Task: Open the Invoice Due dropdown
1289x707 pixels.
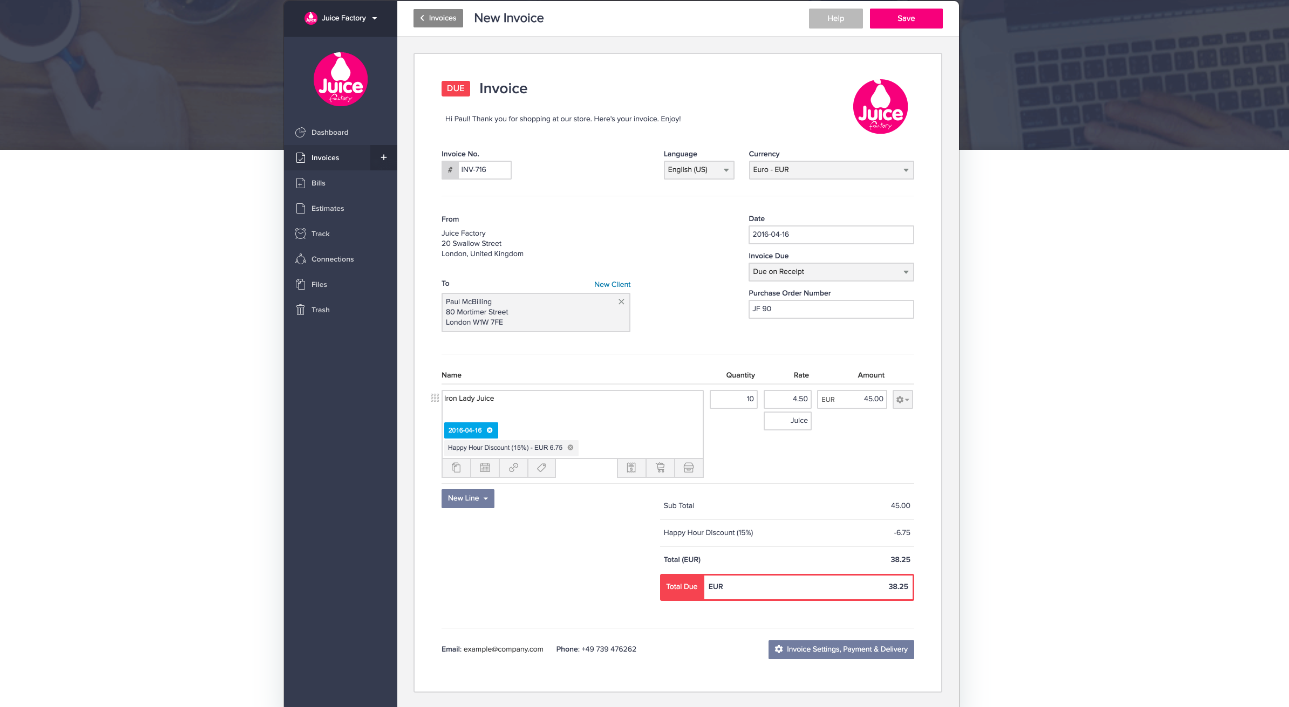Action: (x=830, y=271)
